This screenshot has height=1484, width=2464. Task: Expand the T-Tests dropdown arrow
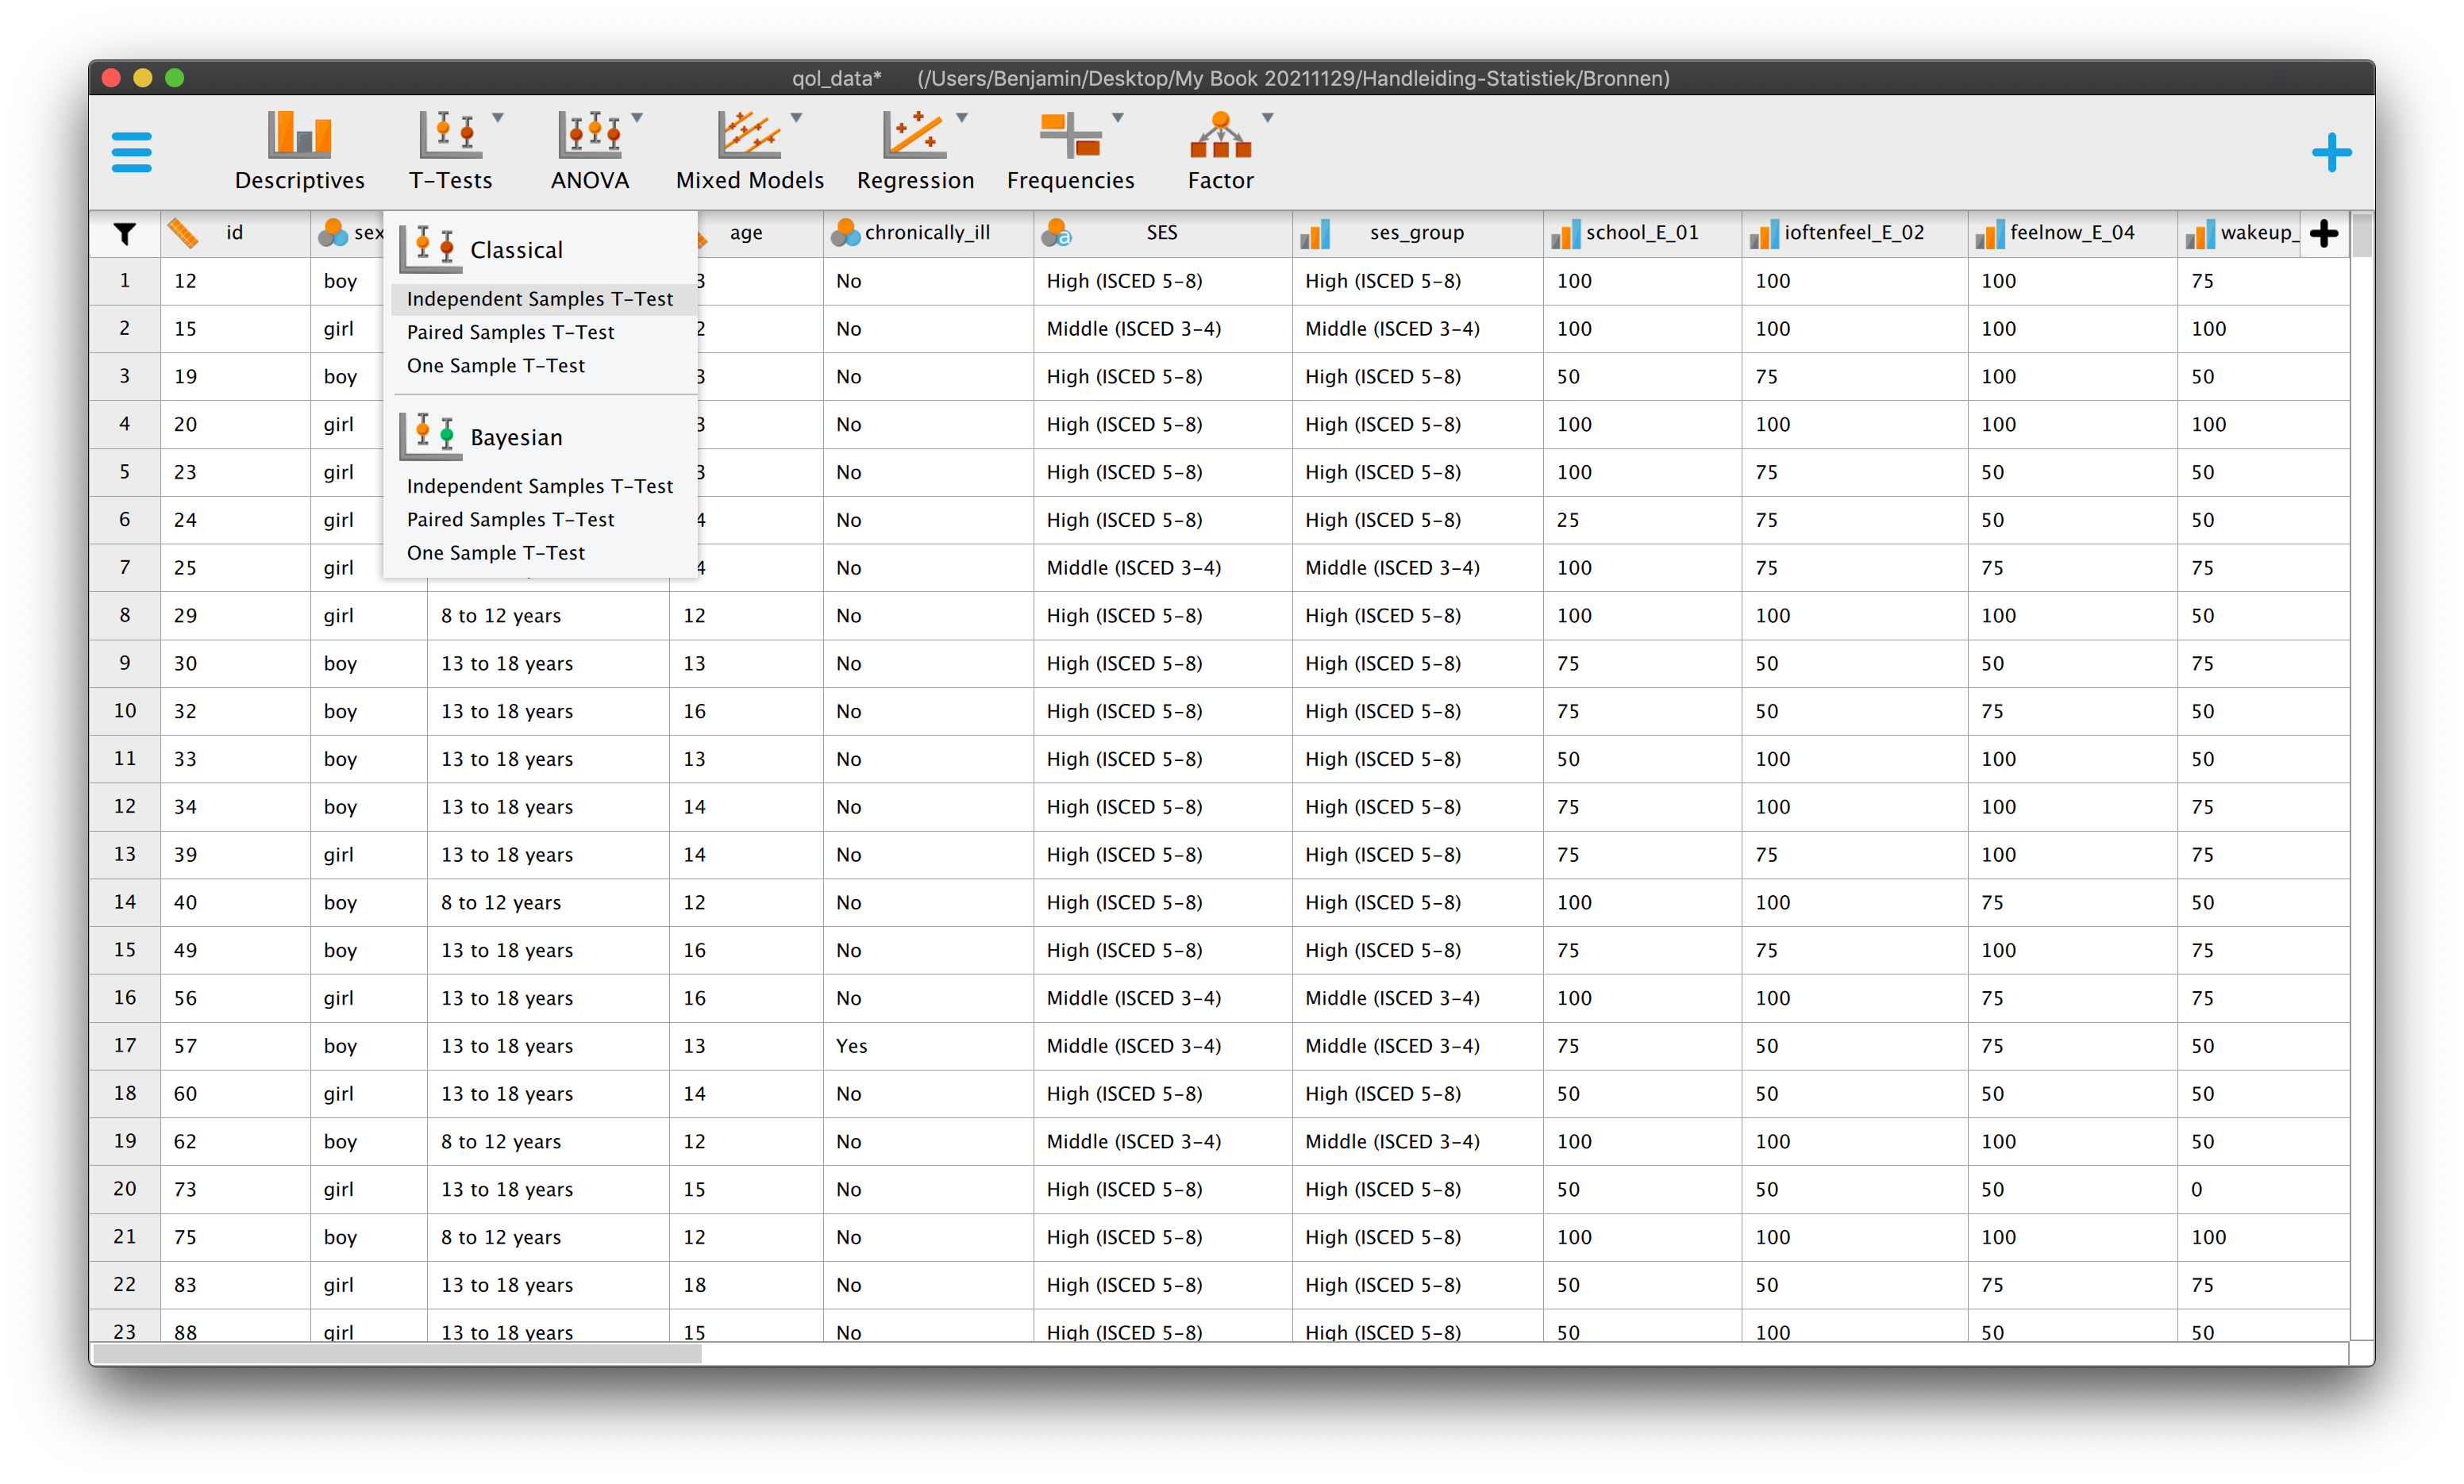498,118
